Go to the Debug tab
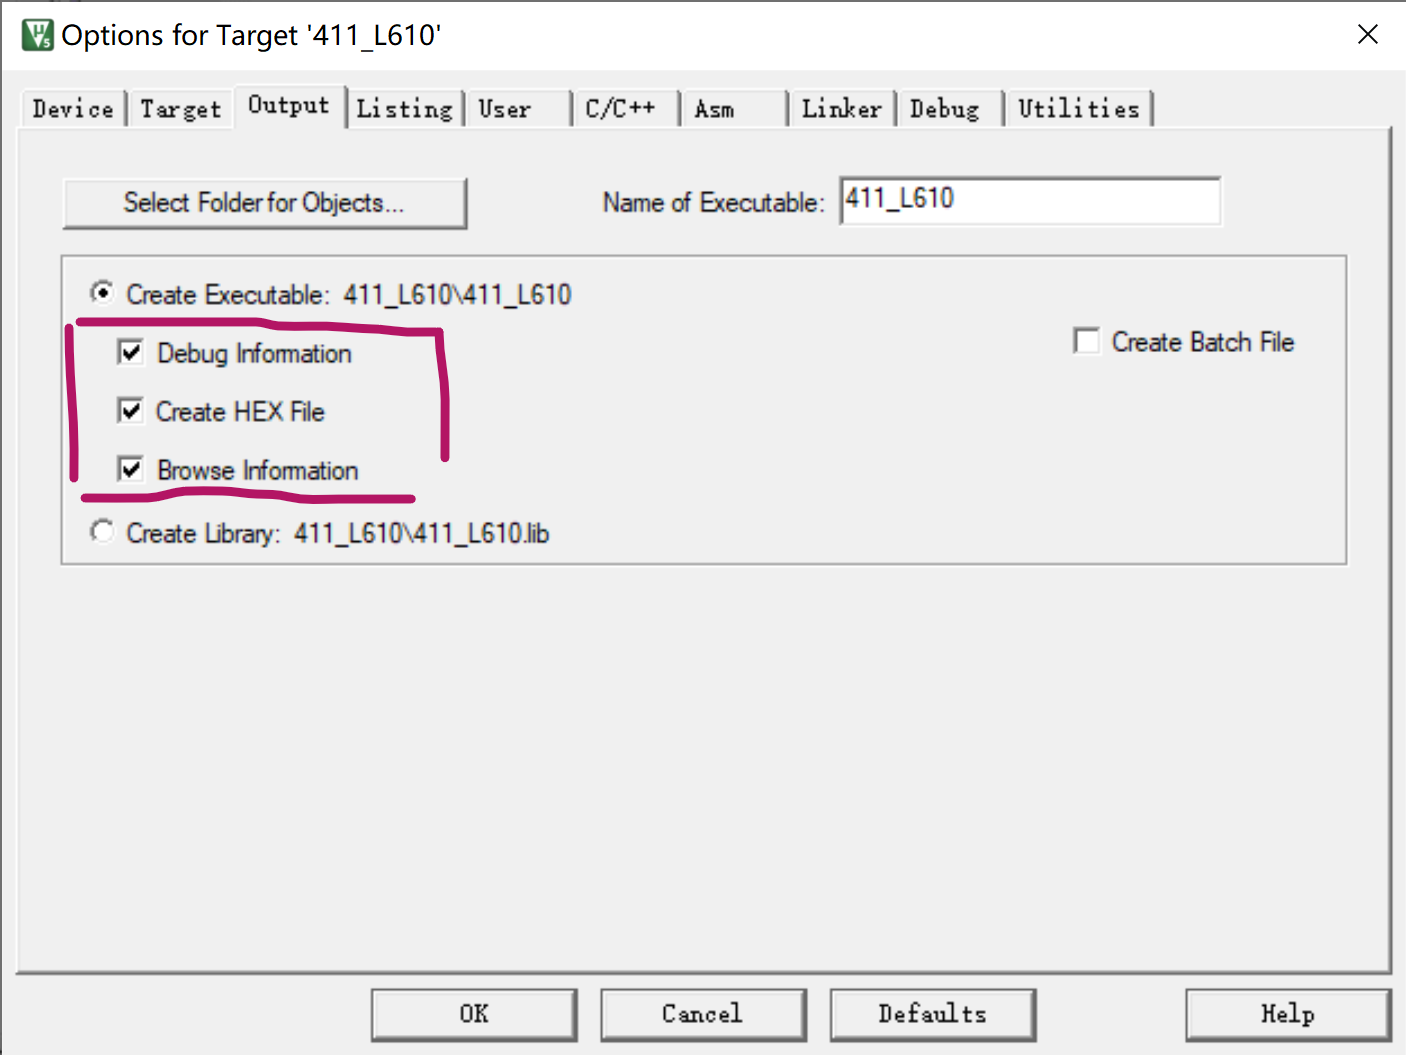Screen dimensions: 1406x1055 [x=949, y=109]
